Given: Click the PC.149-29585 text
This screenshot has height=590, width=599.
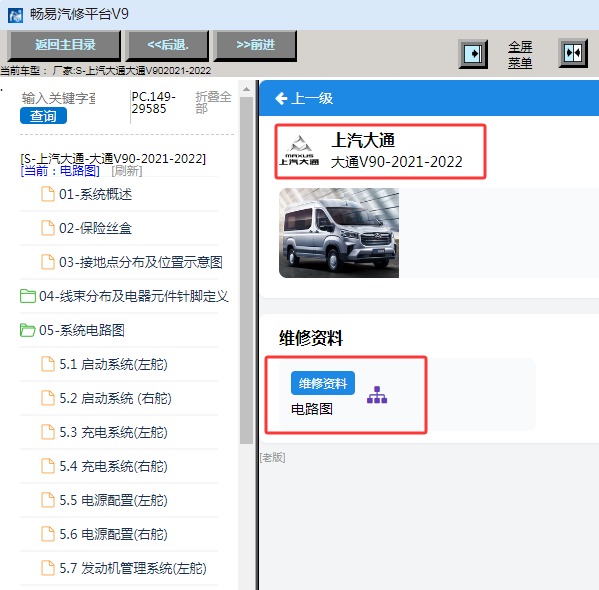Looking at the screenshot, I should point(154,102).
